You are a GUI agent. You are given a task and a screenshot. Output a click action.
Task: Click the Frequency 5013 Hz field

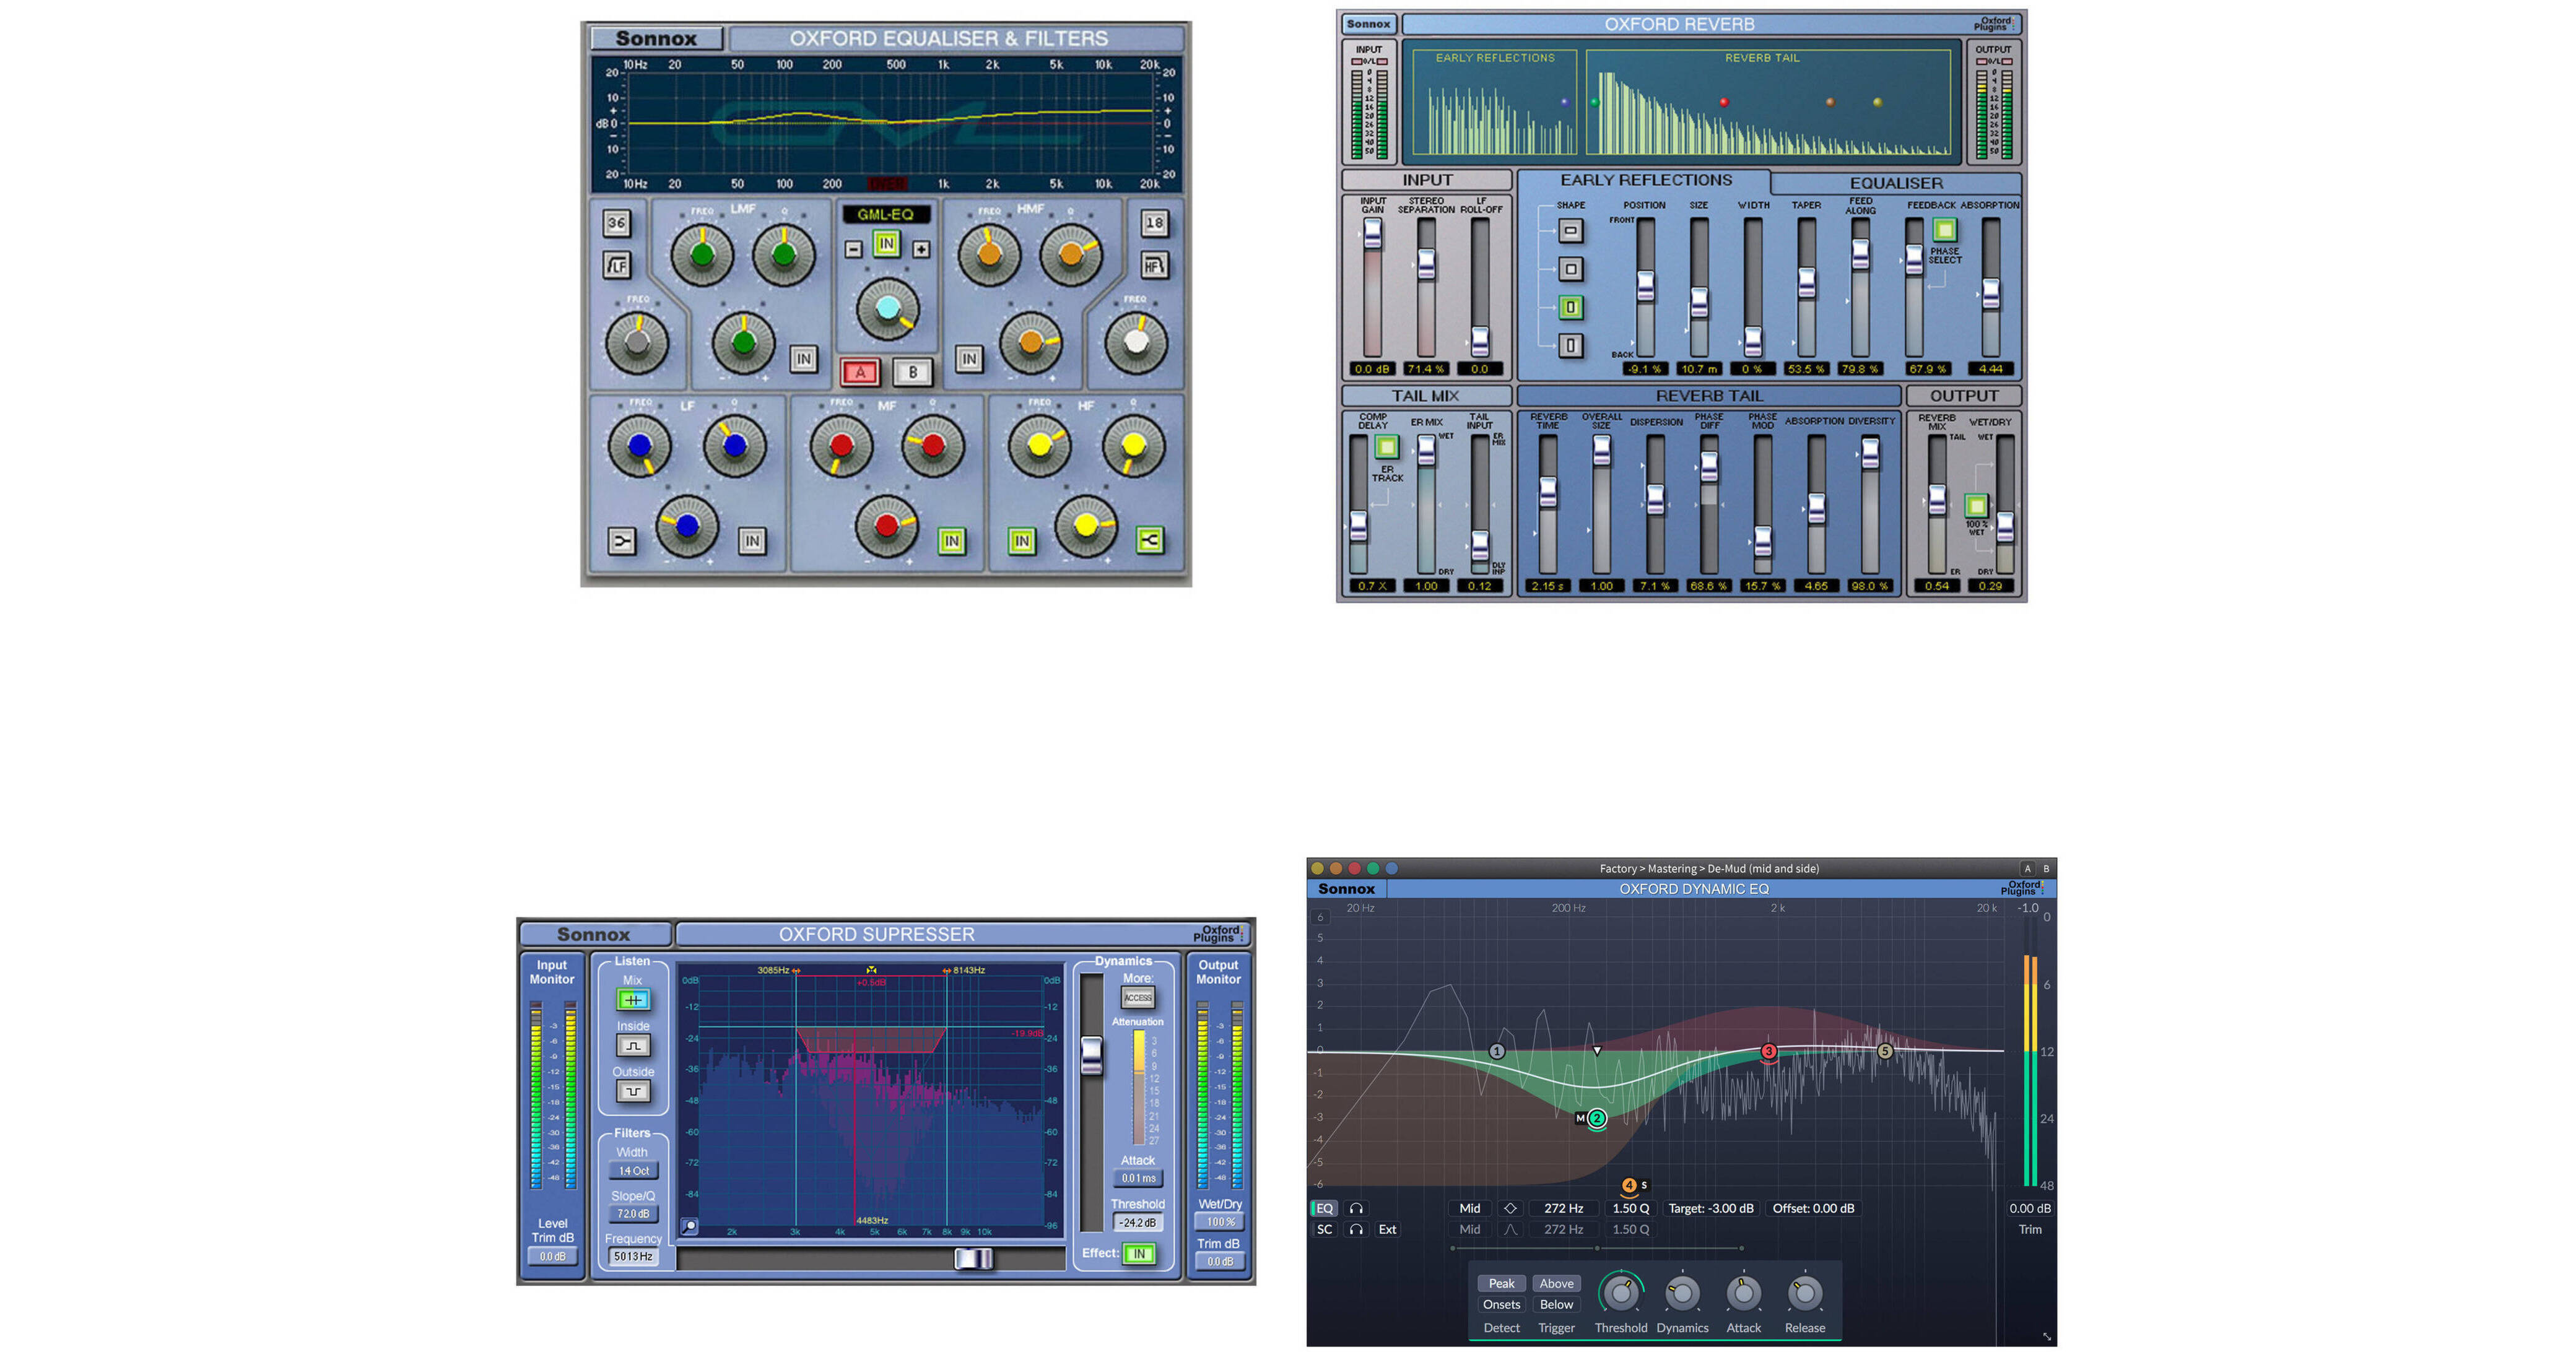[633, 1257]
